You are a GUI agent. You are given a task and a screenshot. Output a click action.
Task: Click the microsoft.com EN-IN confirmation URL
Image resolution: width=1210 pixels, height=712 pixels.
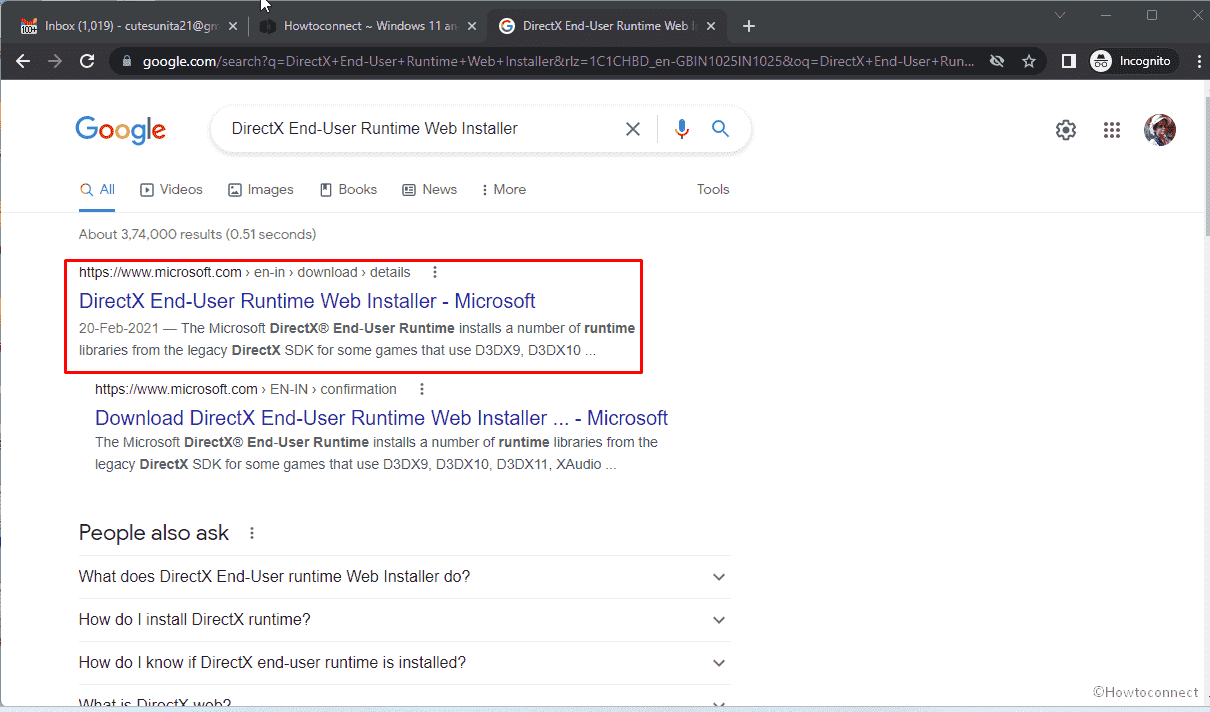[246, 389]
